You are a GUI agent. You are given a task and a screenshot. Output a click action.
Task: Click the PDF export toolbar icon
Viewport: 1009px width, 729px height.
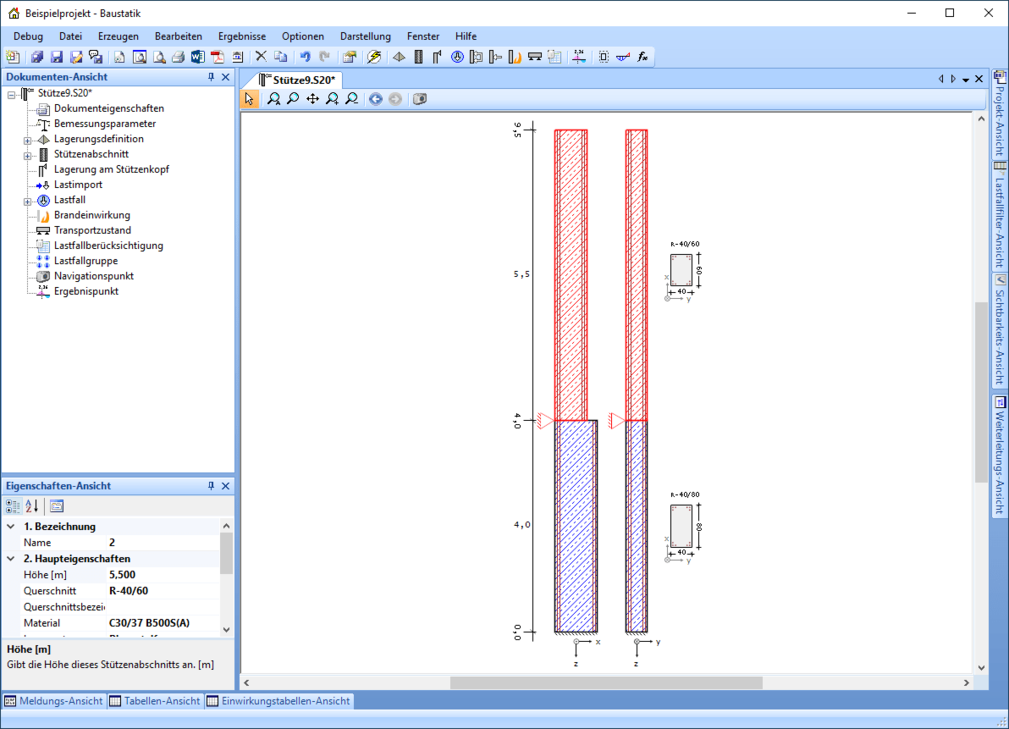tap(216, 57)
